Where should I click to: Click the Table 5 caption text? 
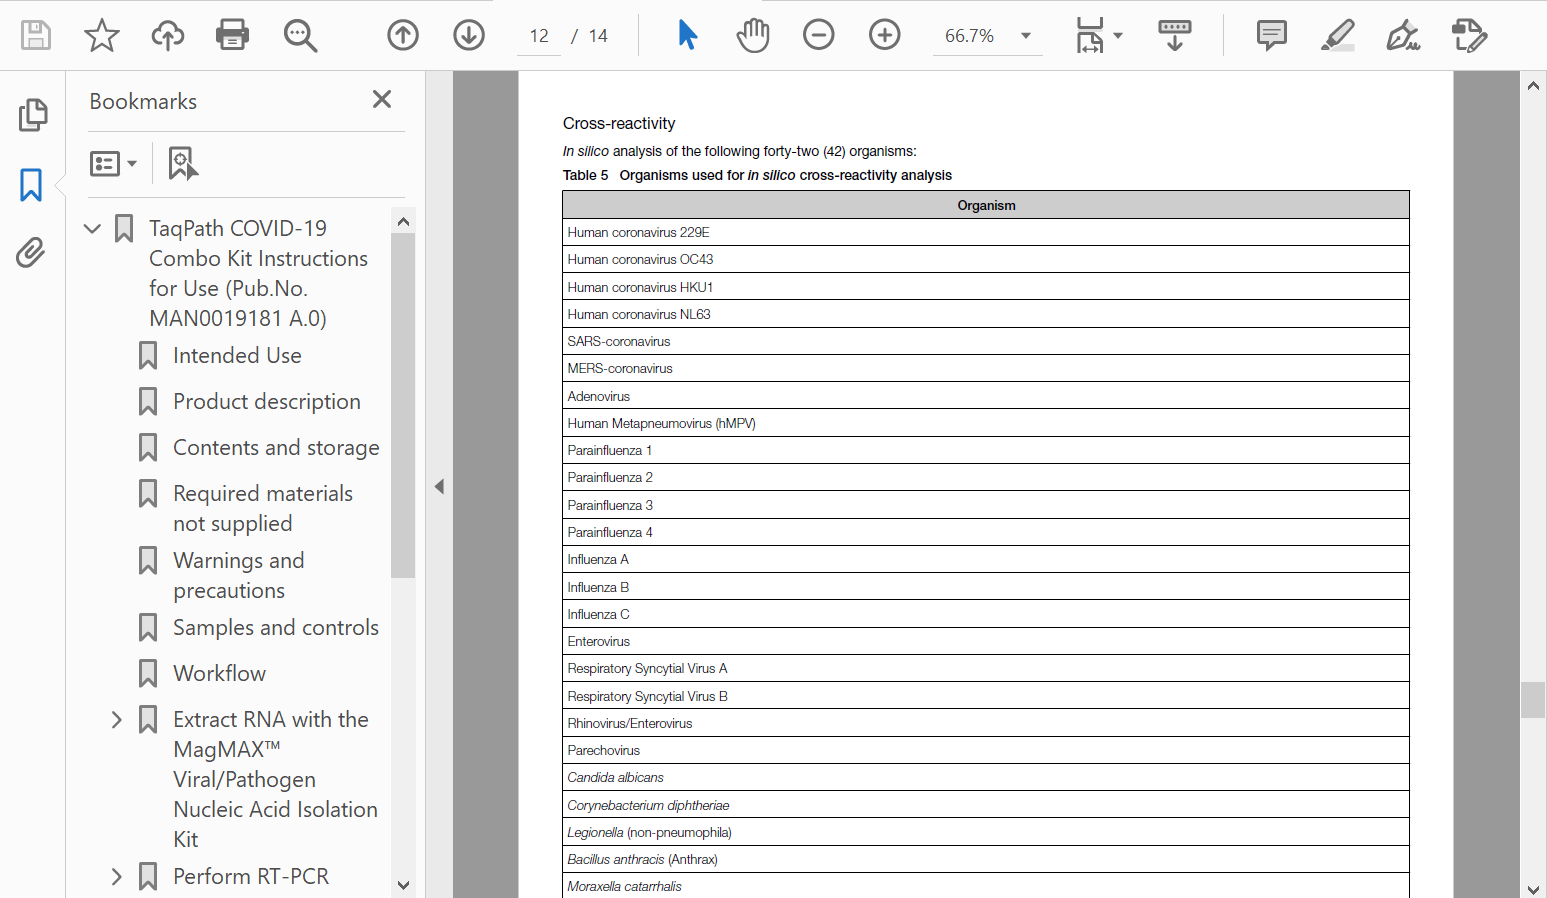pos(757,175)
